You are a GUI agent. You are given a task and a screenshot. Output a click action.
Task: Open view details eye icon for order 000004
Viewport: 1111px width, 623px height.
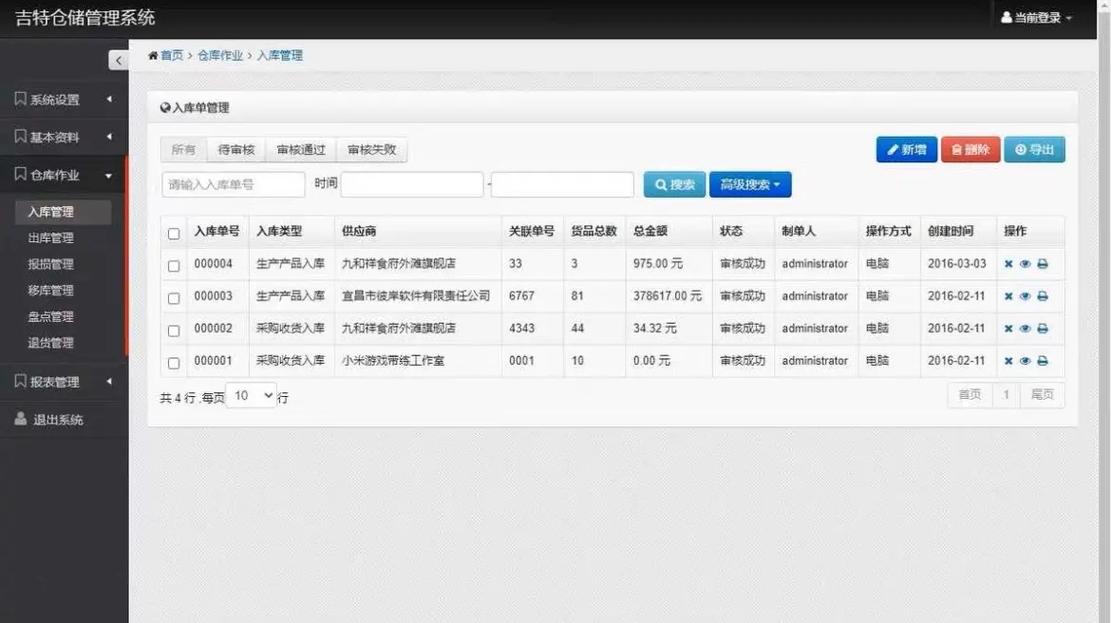pyautogui.click(x=1025, y=264)
